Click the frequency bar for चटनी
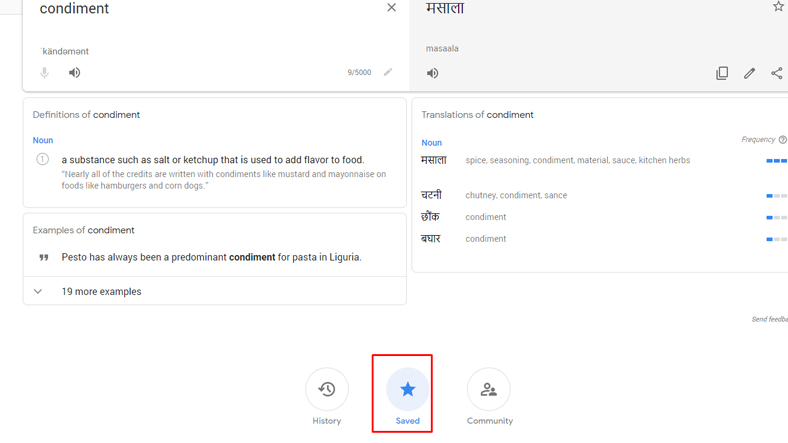788x443 pixels. tap(777, 196)
